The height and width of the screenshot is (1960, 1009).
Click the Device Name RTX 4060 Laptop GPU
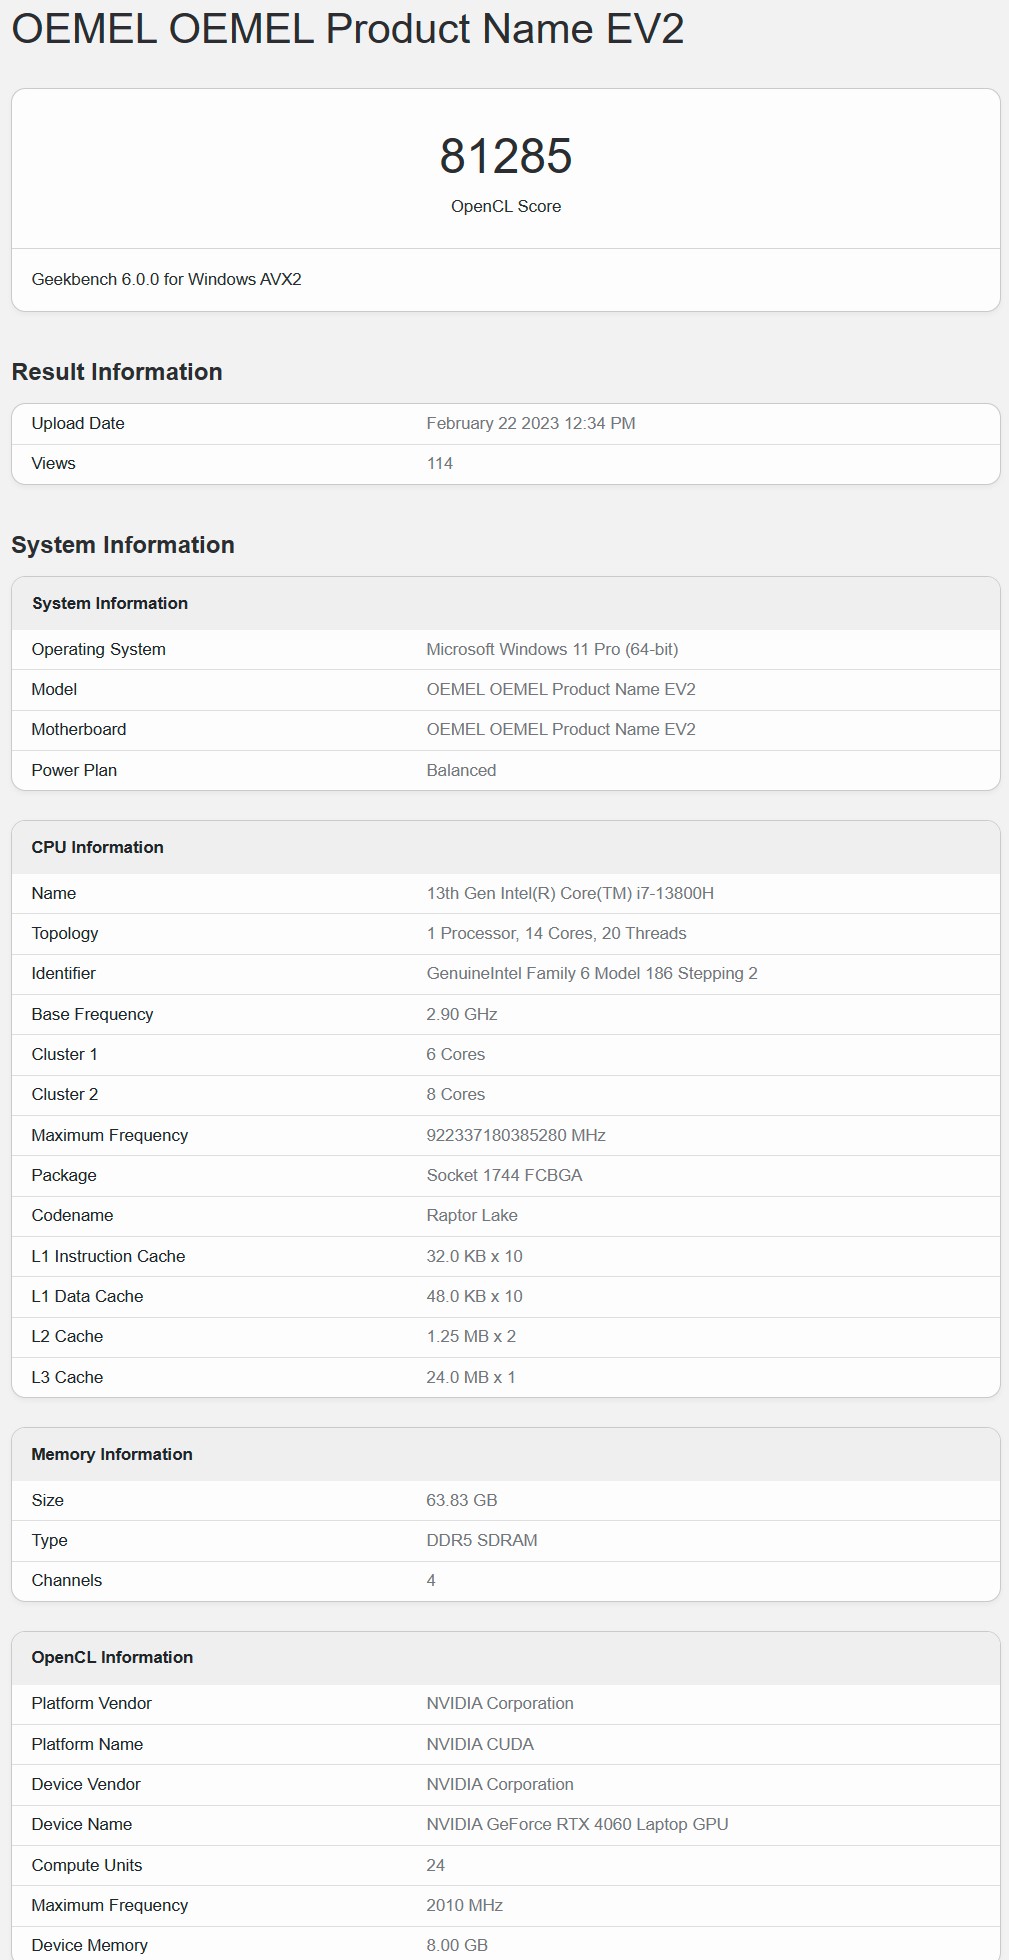point(577,1824)
